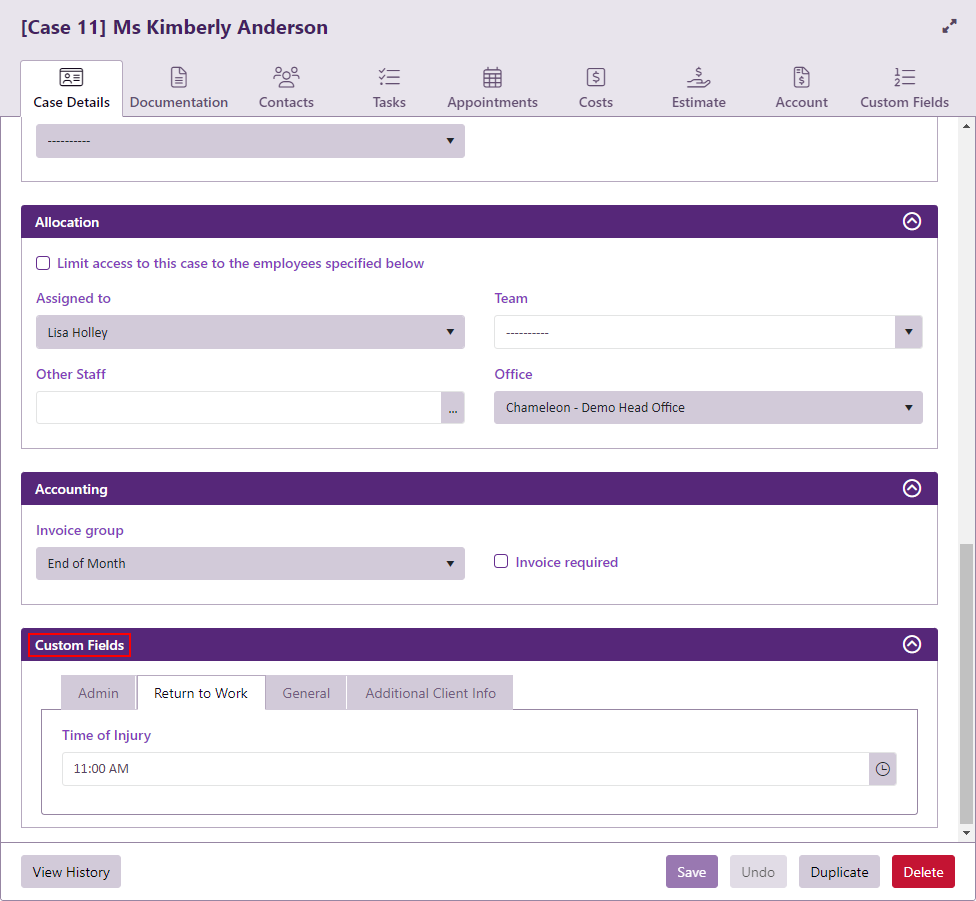
Task: Click the clock icon for Time of Injury
Action: pos(883,769)
